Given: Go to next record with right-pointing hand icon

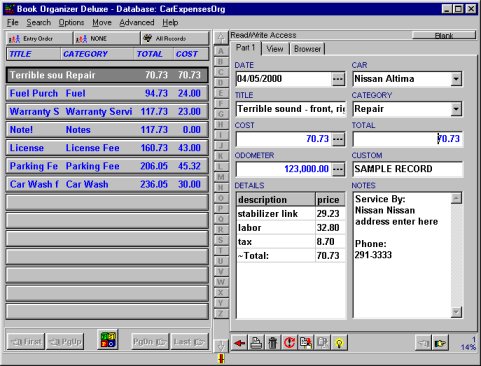Looking at the screenshot, I should click(440, 343).
